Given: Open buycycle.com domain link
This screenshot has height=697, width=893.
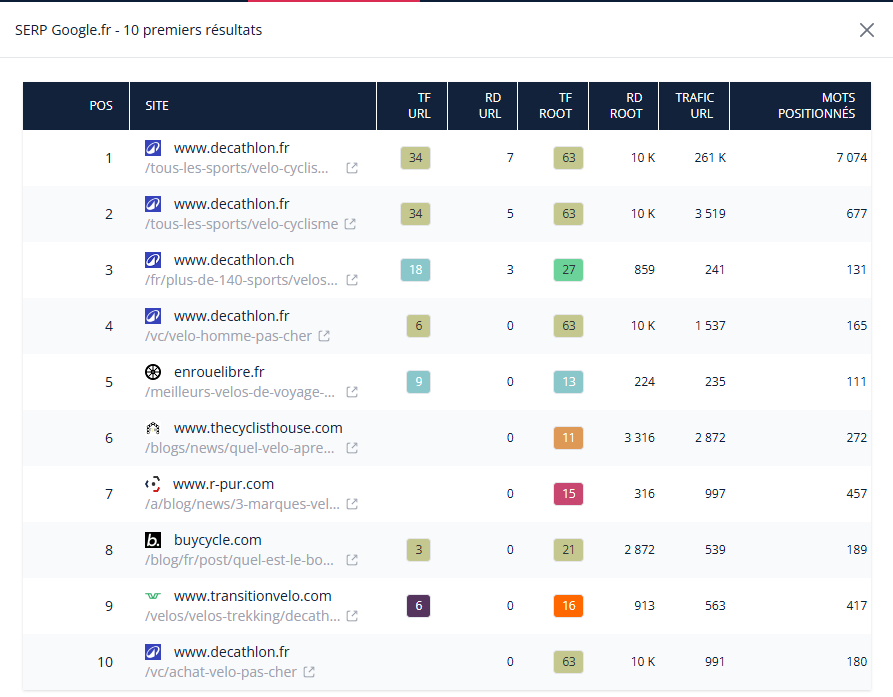Looking at the screenshot, I should tap(218, 540).
